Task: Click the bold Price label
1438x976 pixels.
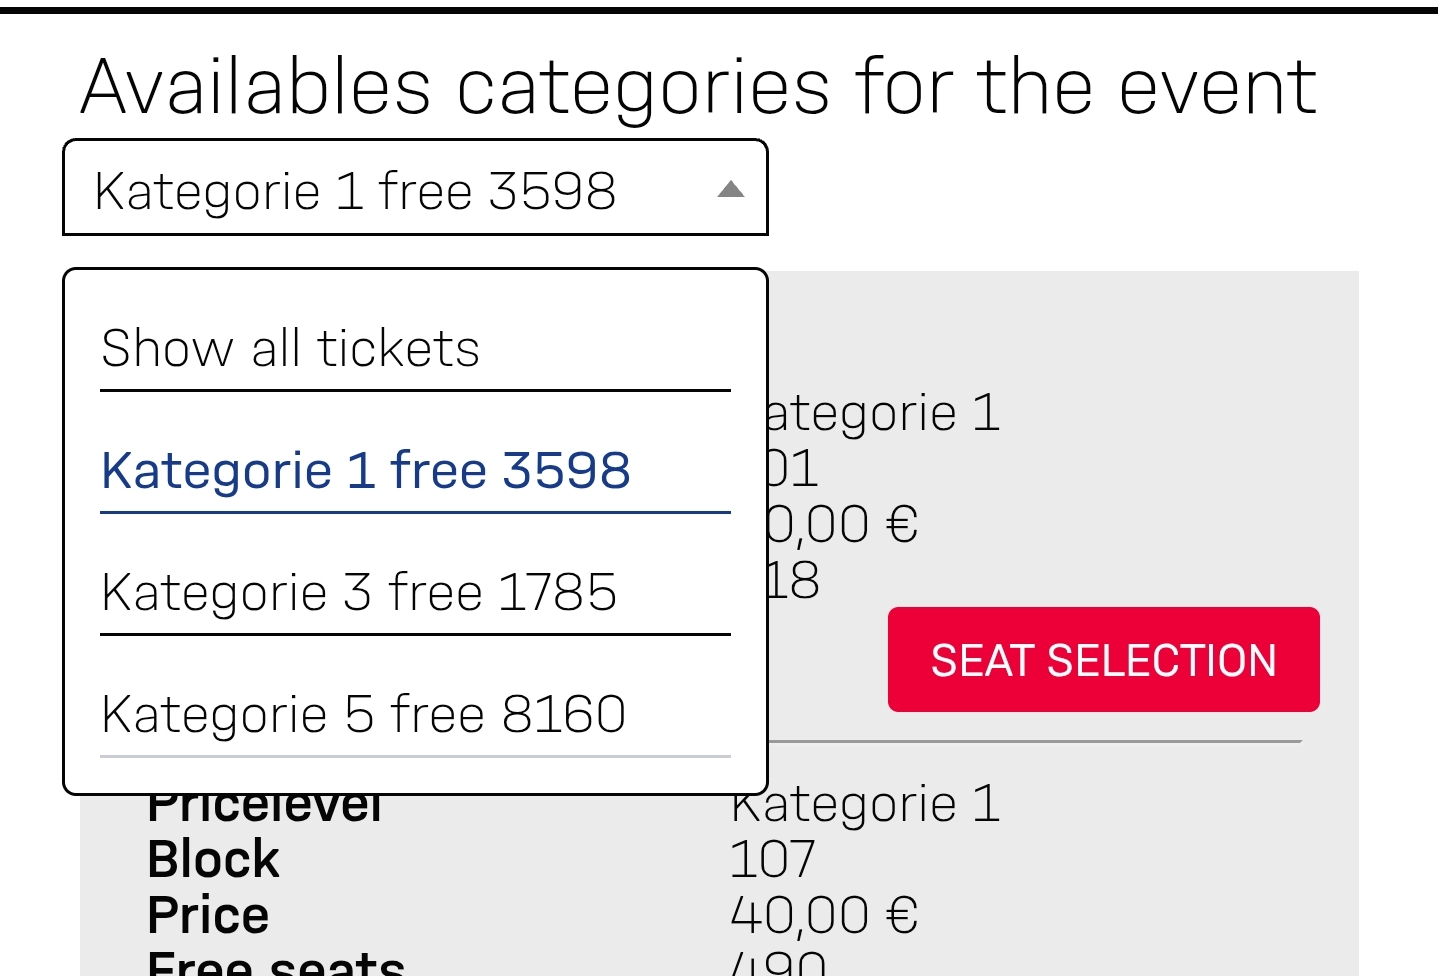Action: coord(208,915)
